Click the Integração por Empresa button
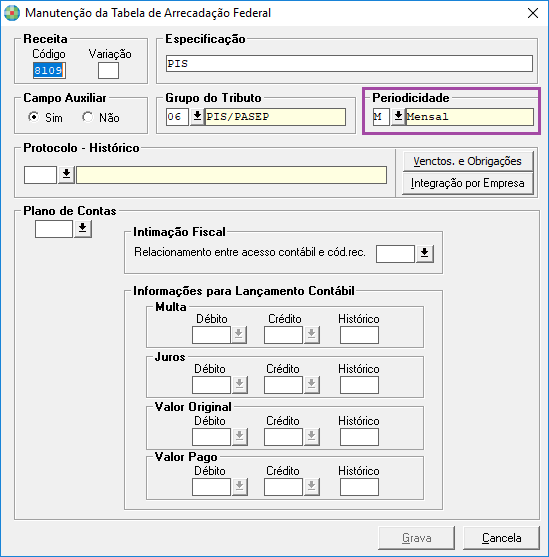549x557 pixels. pos(468,183)
